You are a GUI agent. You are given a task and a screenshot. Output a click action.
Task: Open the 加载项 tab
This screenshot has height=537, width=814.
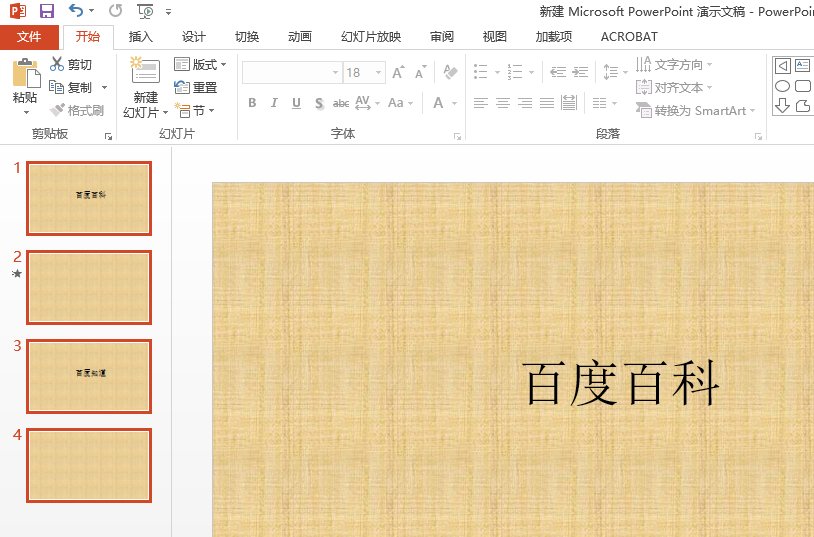(554, 37)
